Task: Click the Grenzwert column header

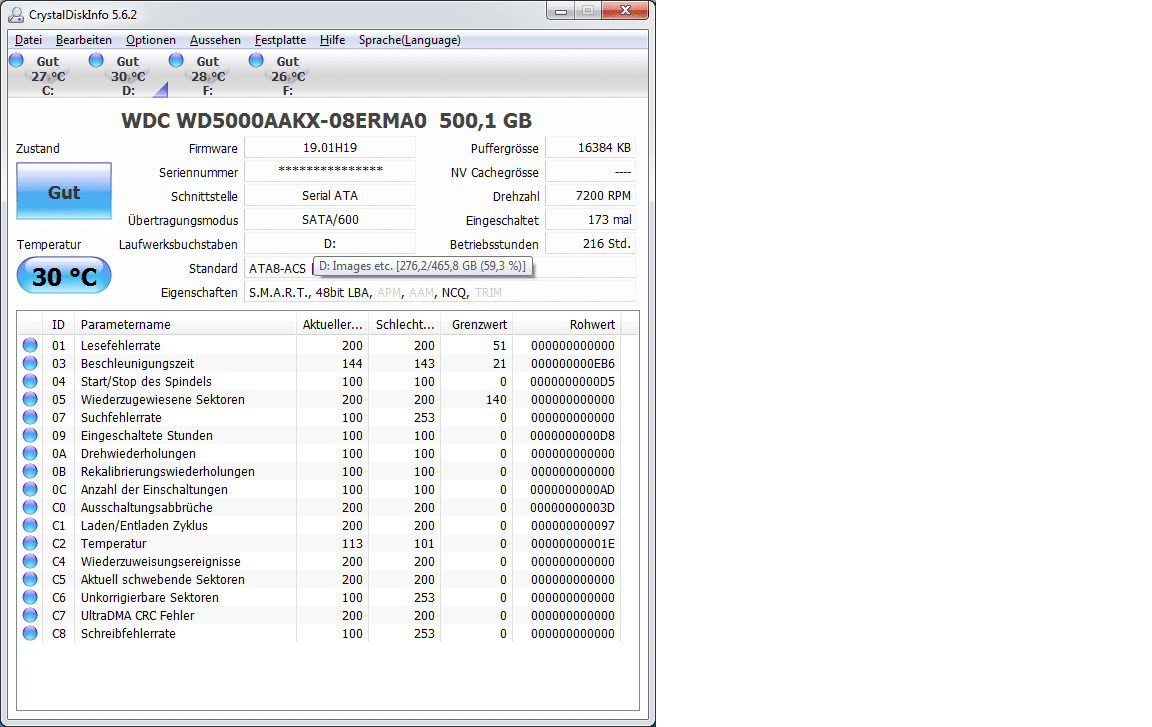Action: click(477, 325)
